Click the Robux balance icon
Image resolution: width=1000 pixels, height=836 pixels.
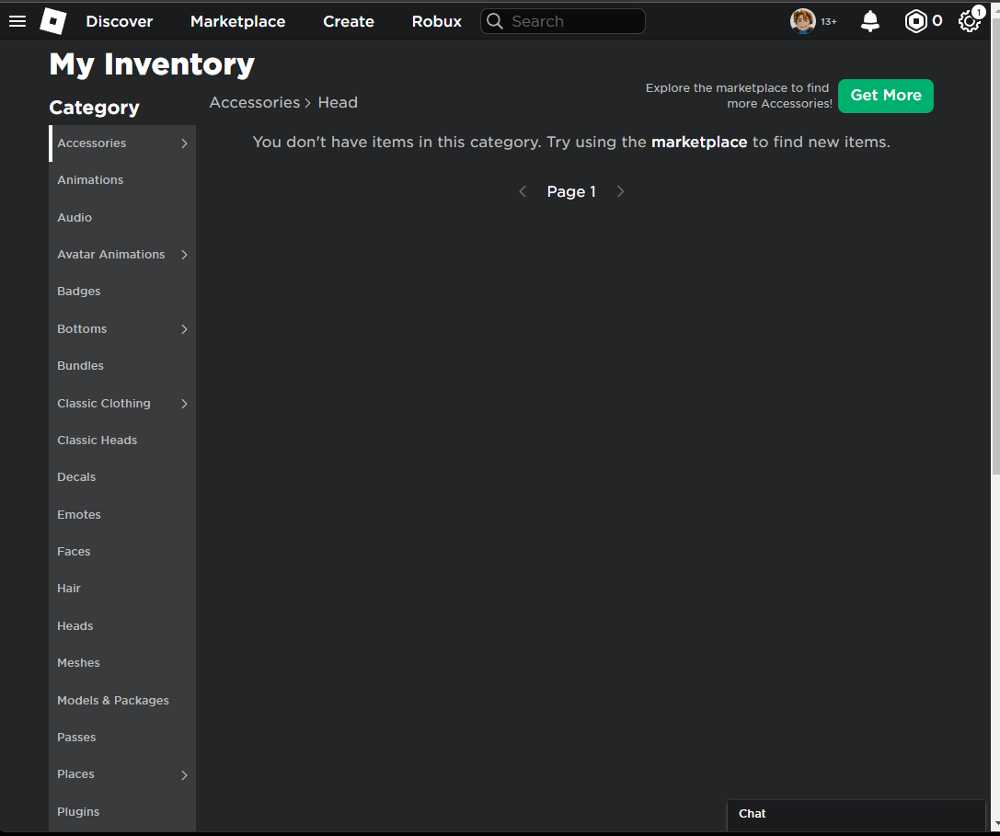[916, 21]
